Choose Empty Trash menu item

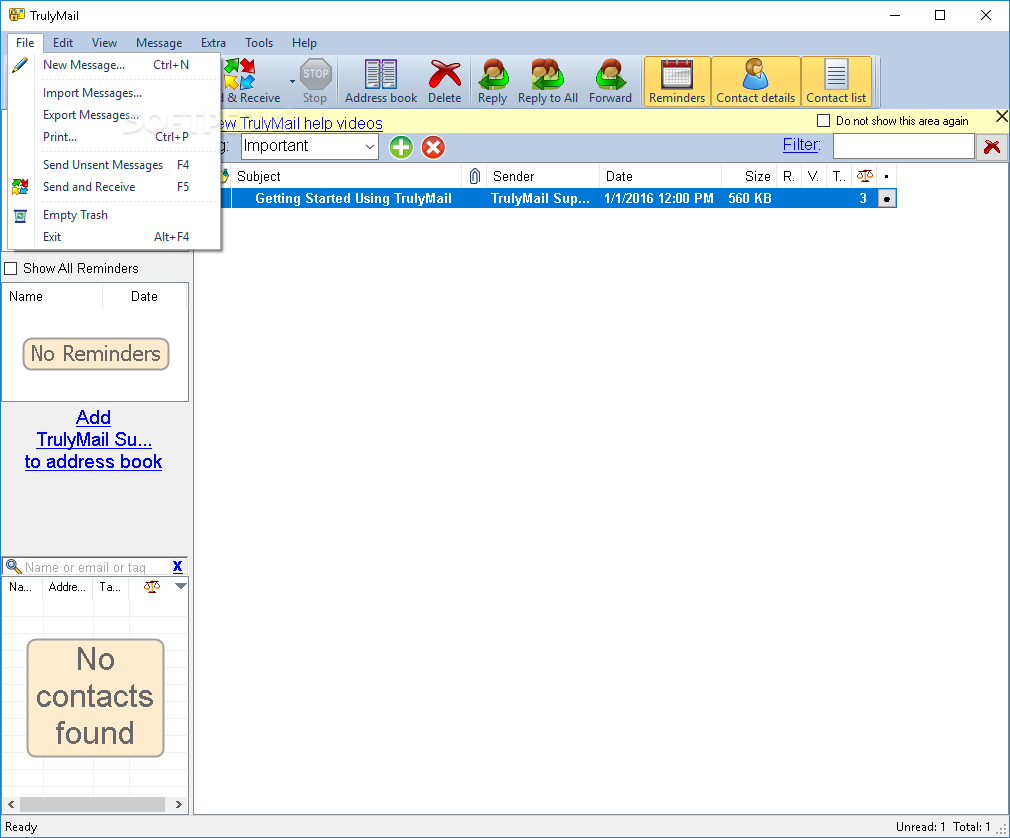pos(115,215)
